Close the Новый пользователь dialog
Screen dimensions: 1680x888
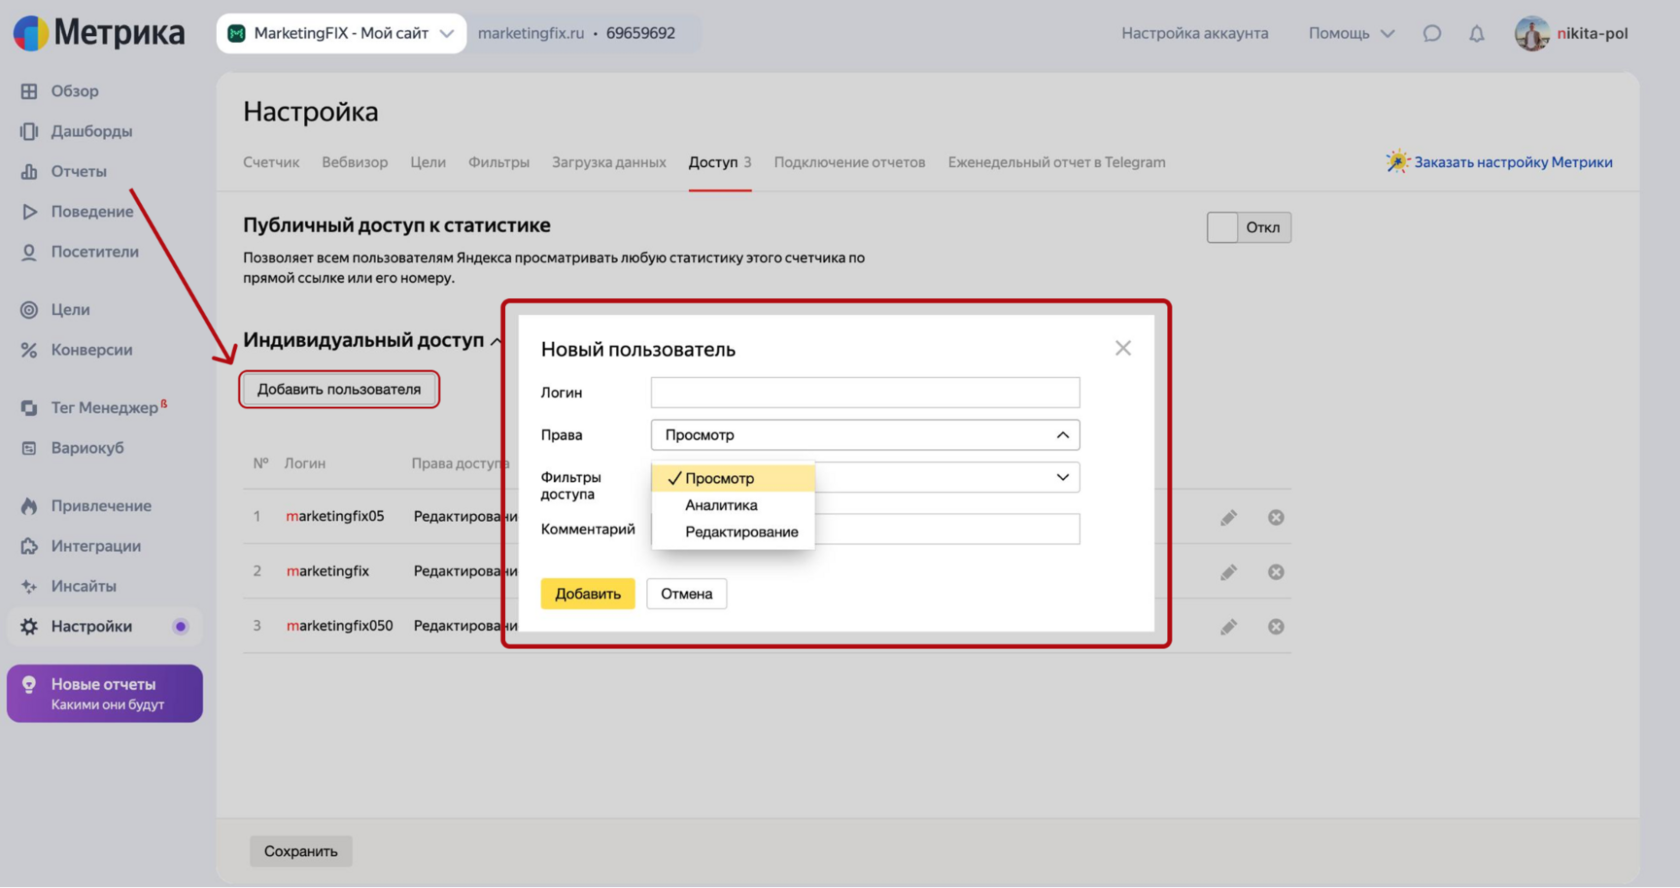tap(1123, 348)
